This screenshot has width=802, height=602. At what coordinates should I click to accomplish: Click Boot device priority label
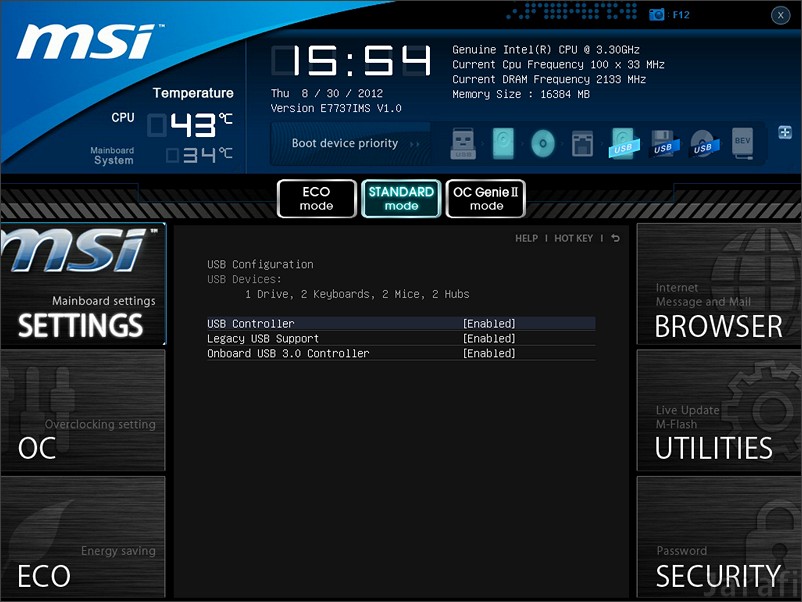(345, 143)
